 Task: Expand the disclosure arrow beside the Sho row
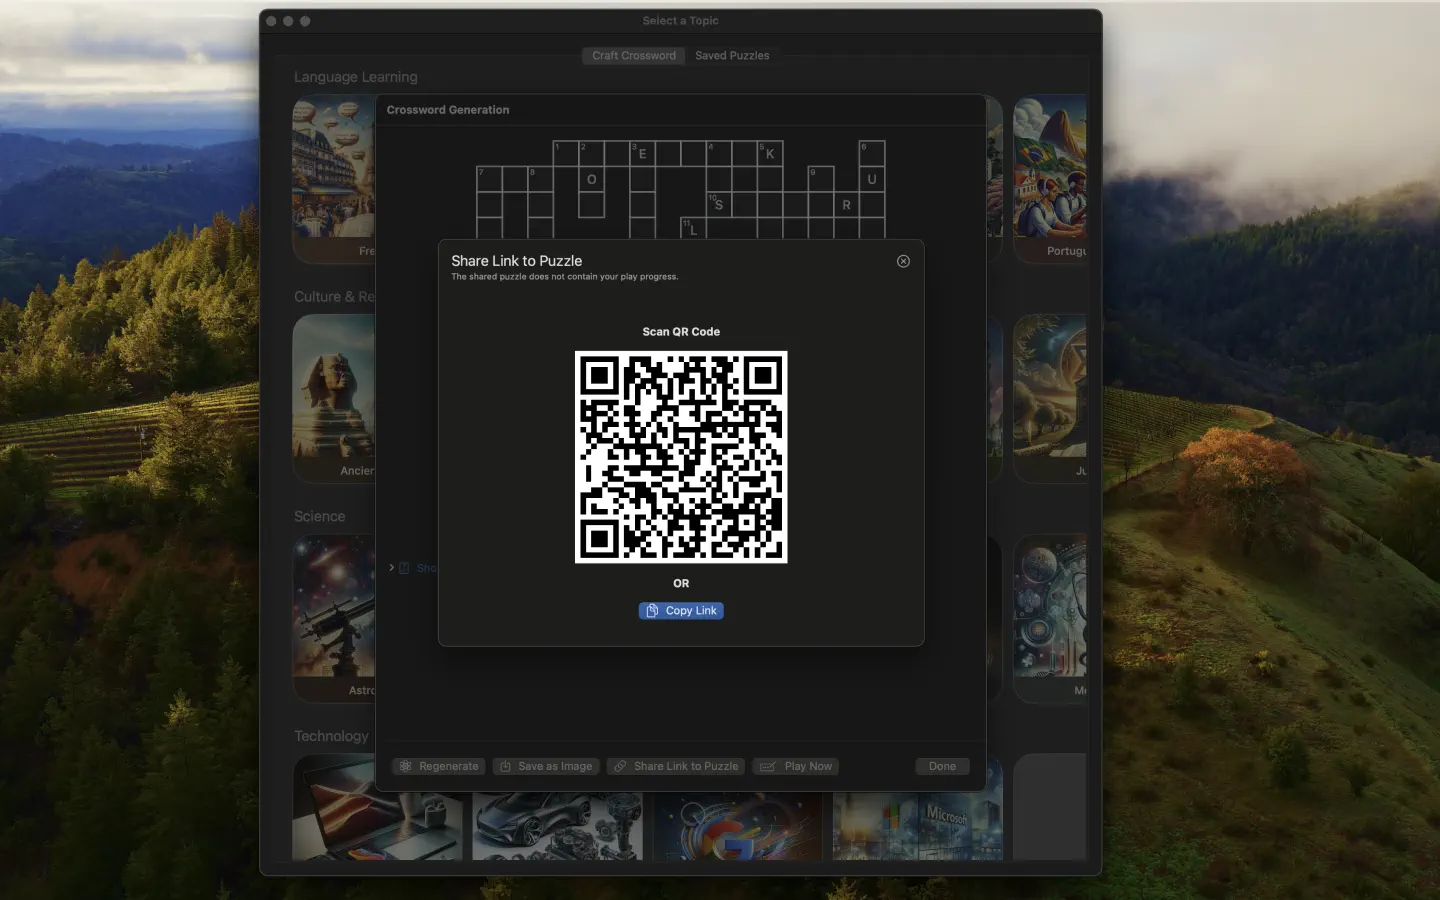(x=391, y=567)
